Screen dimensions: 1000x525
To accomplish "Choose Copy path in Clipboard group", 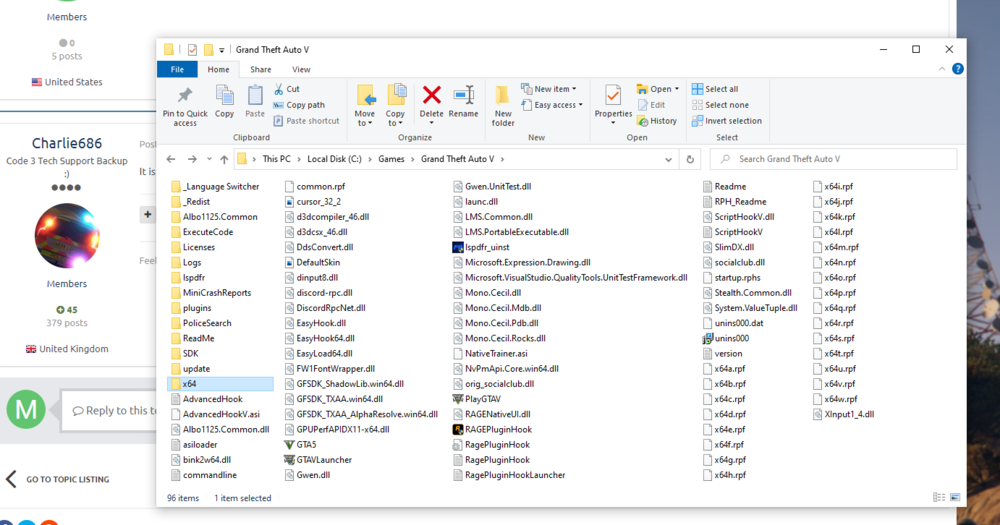I will click(x=298, y=105).
